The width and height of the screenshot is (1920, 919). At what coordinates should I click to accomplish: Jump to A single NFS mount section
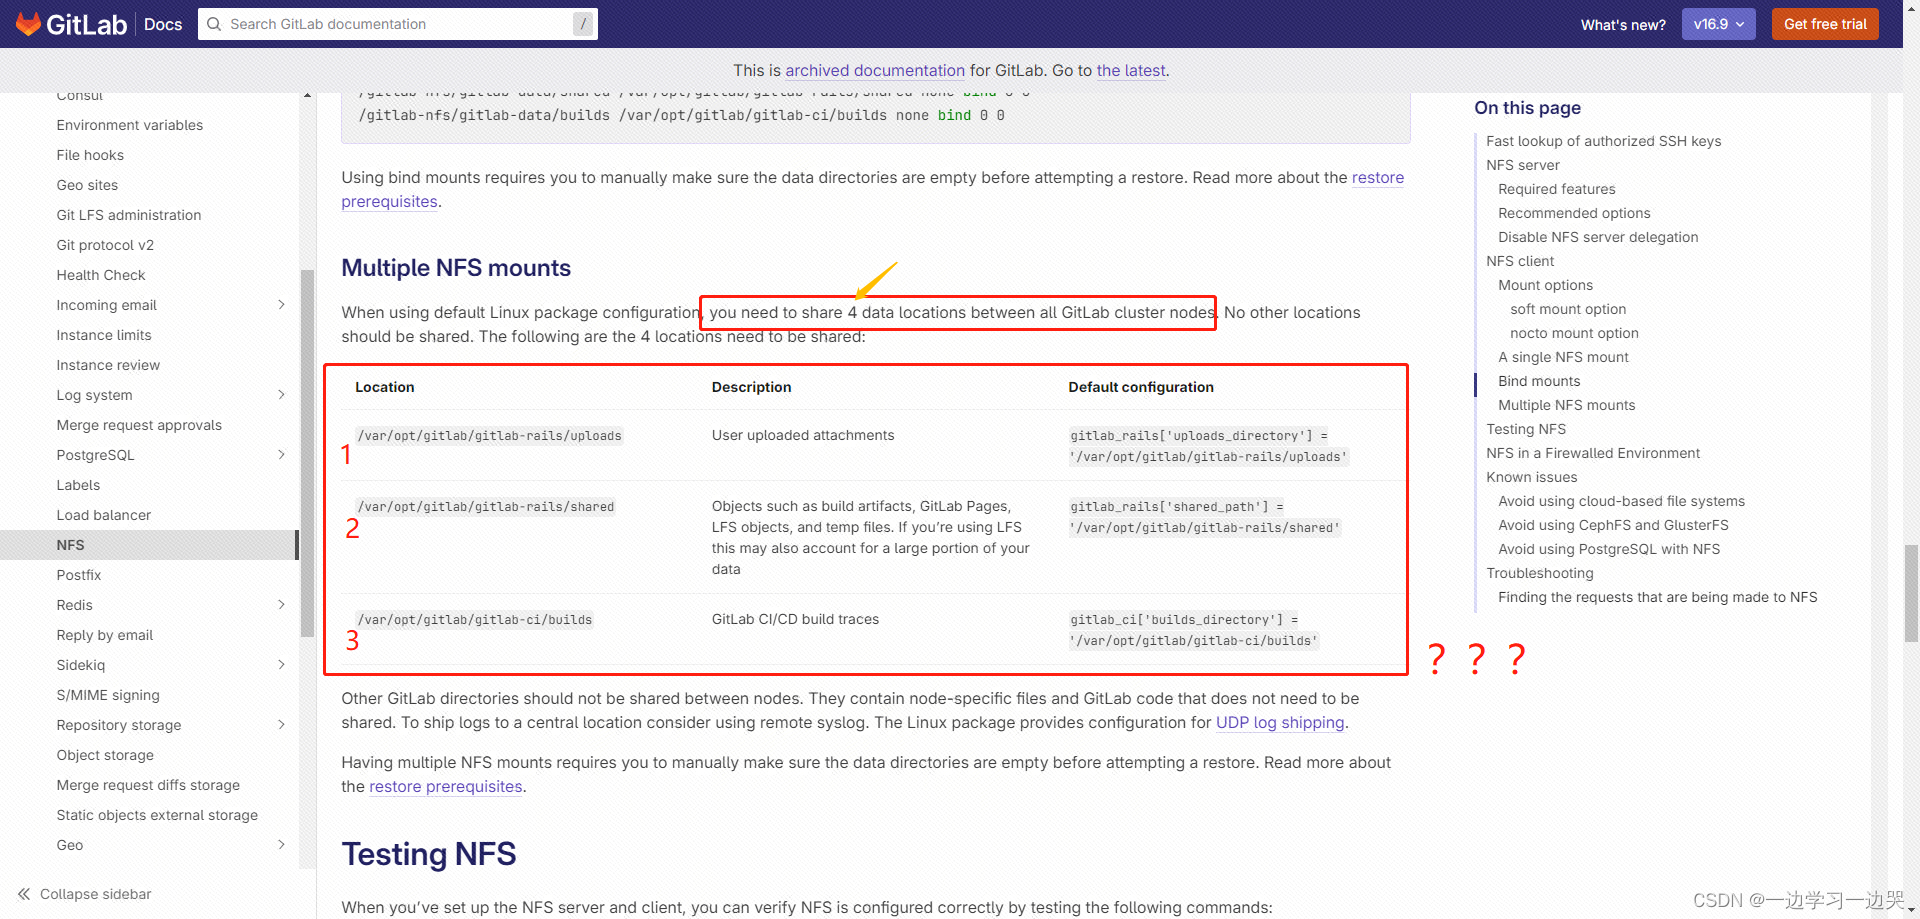click(x=1563, y=357)
